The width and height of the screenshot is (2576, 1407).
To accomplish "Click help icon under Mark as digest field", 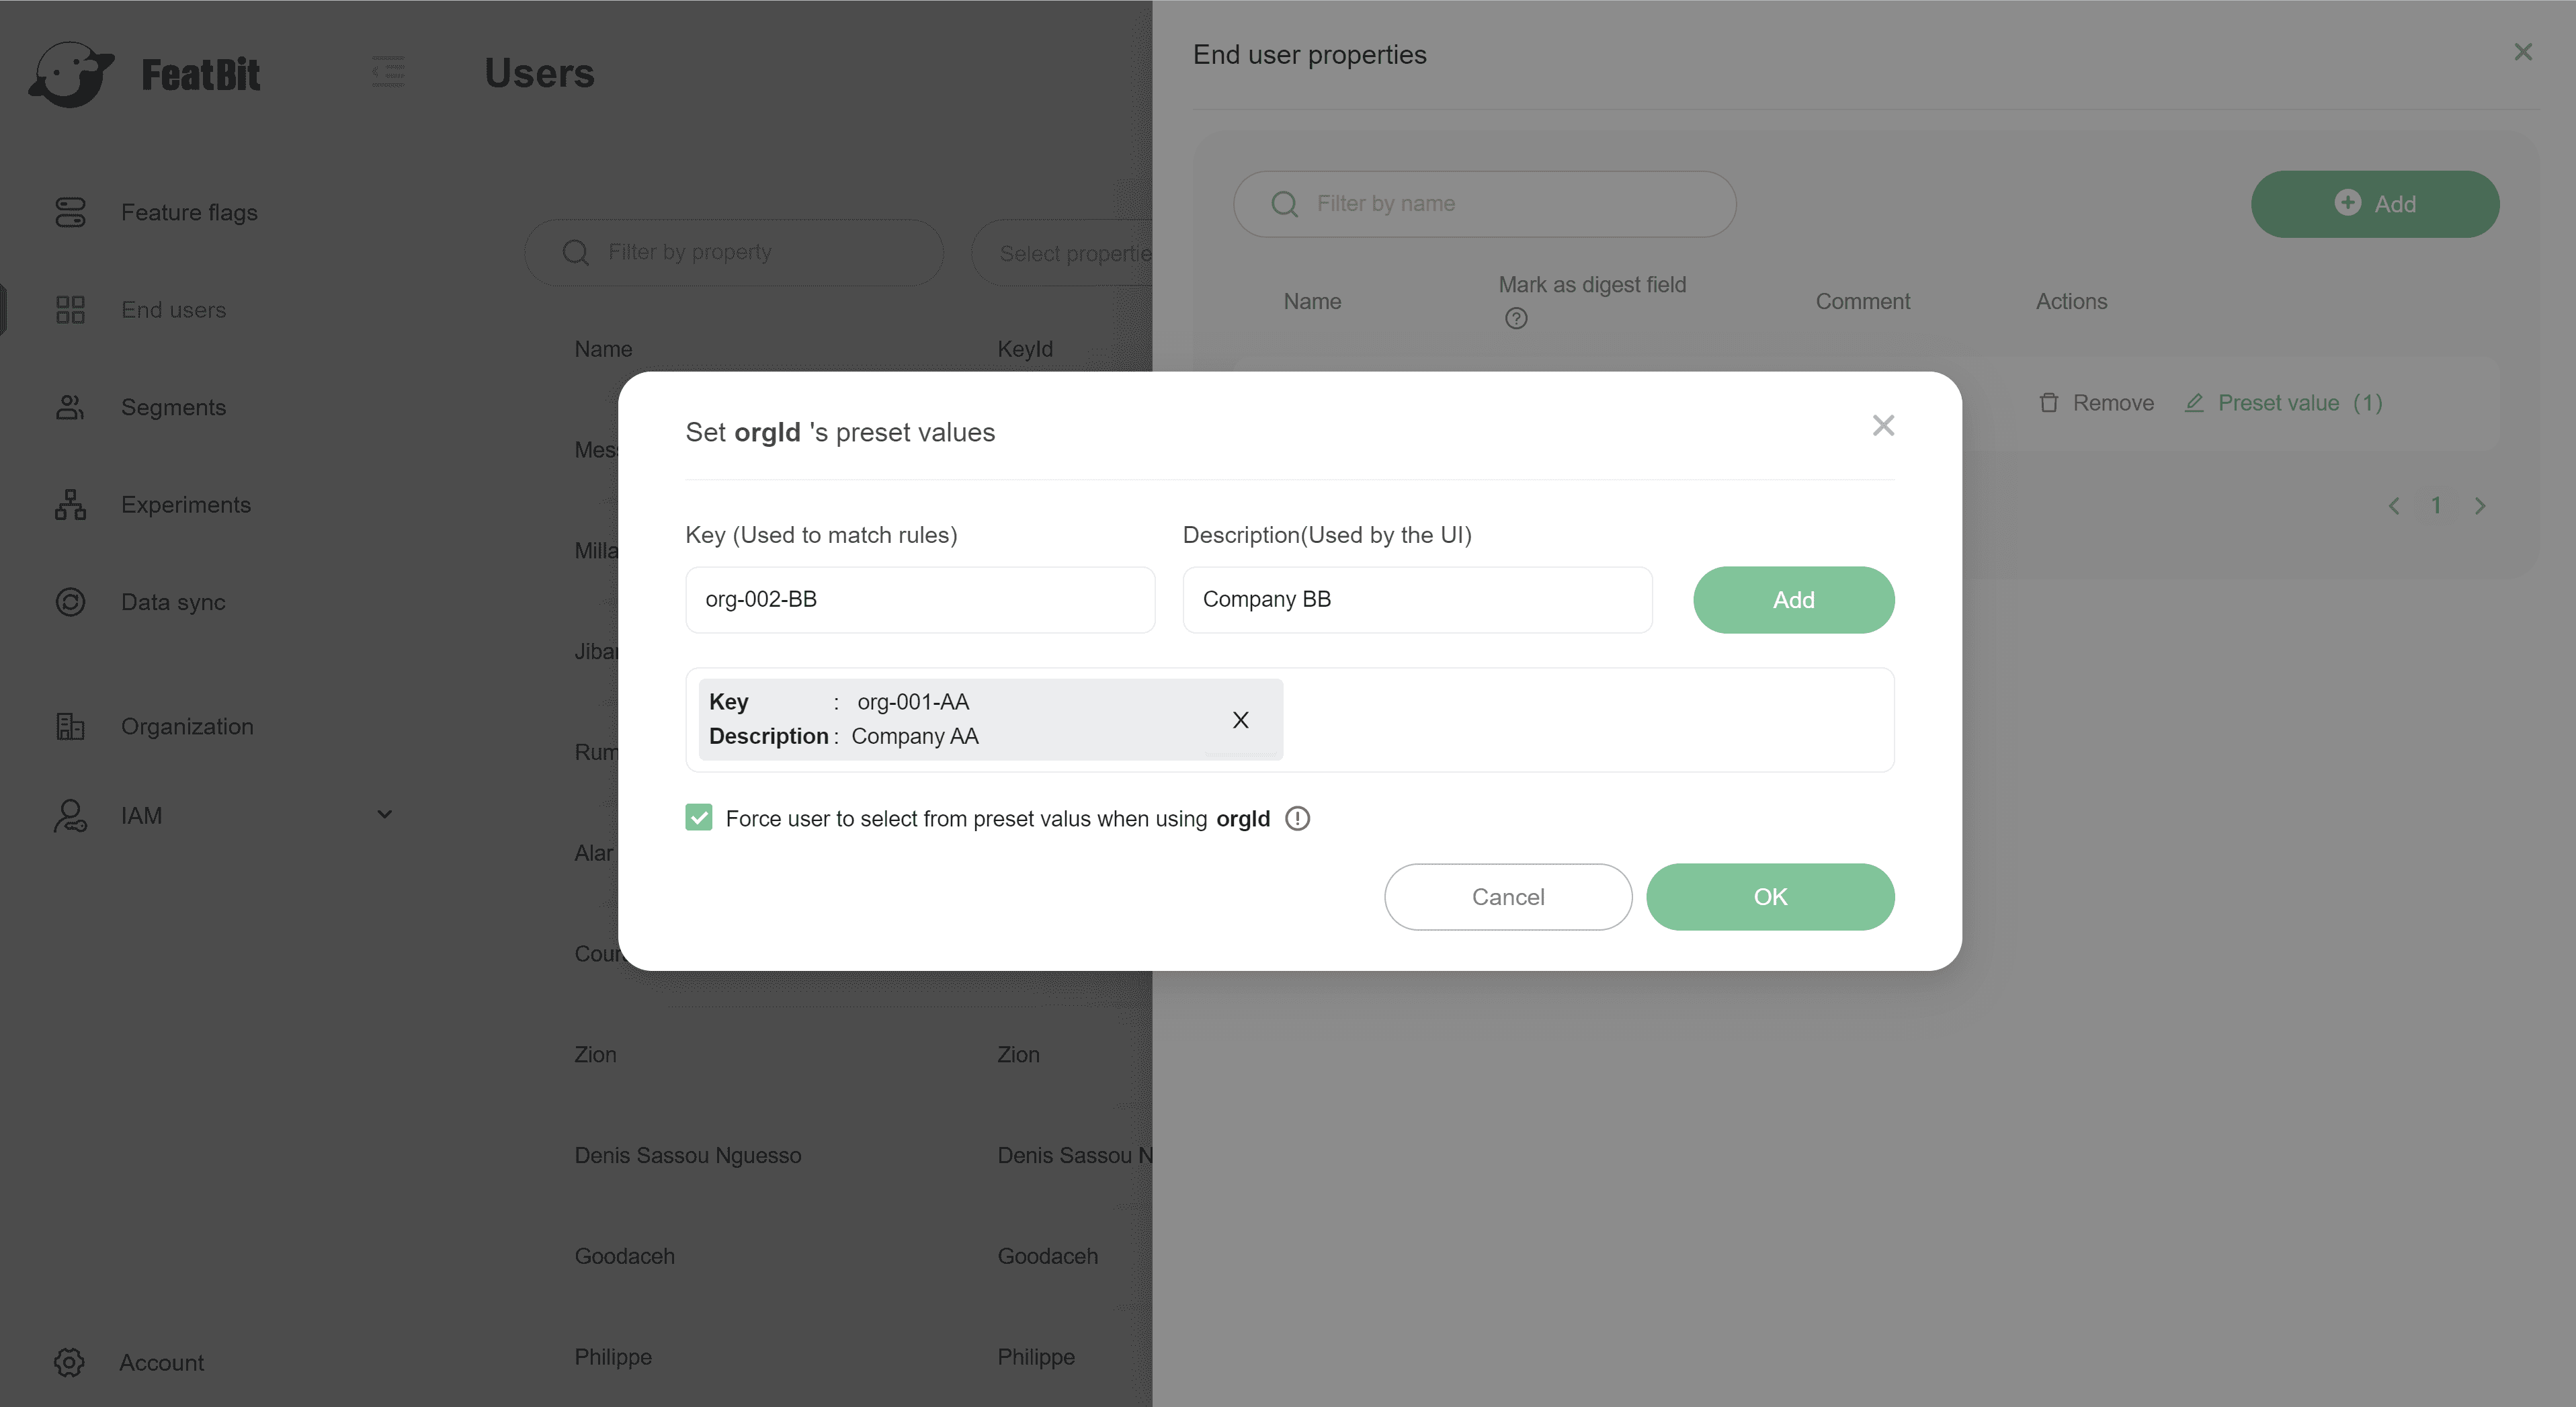I will click(1516, 319).
